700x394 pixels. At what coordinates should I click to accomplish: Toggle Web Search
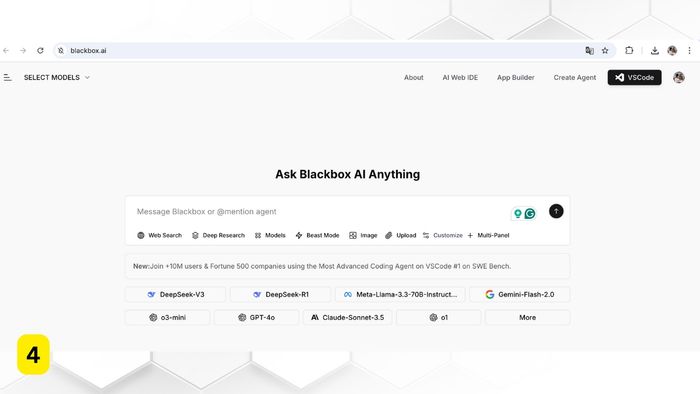159,235
